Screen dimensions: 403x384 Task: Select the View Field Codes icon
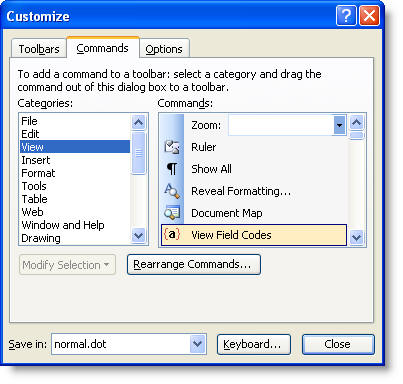tap(172, 235)
